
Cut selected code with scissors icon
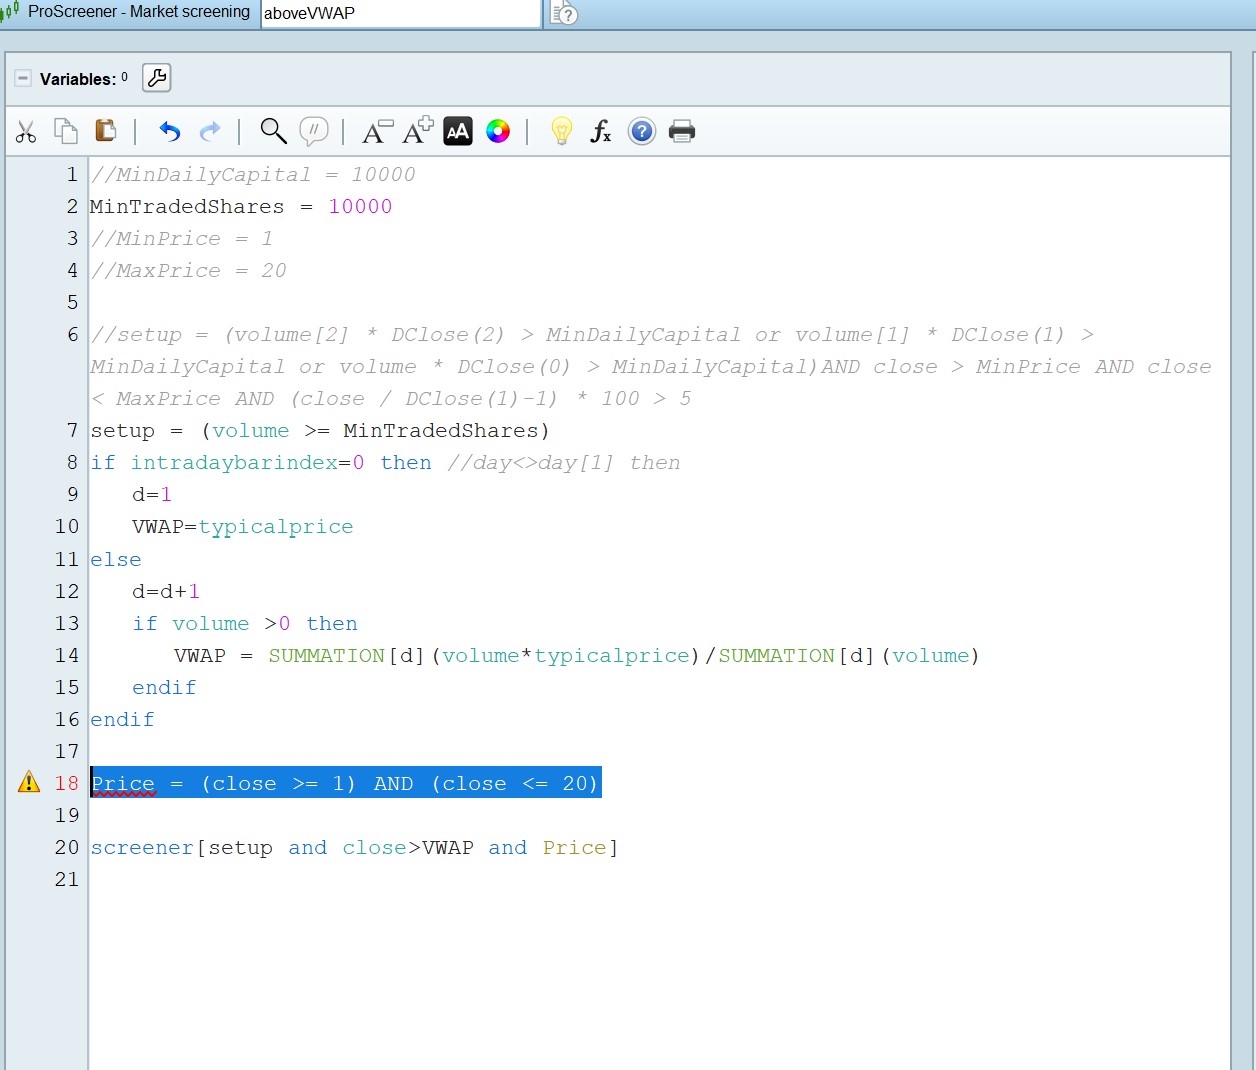[26, 131]
